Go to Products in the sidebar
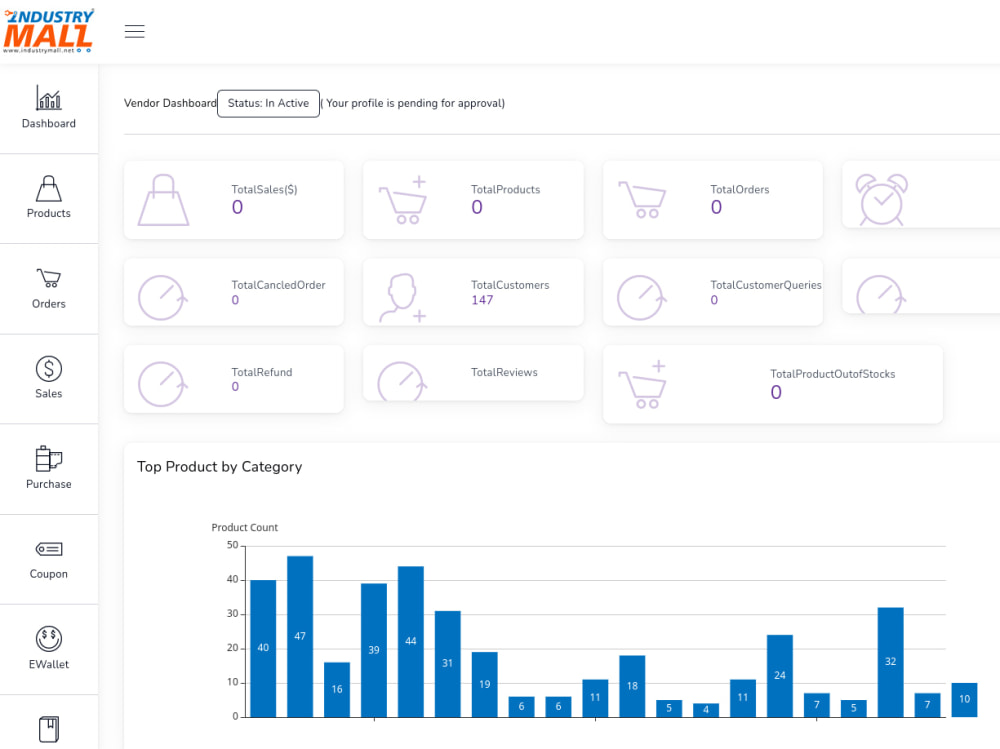1000x749 pixels. tap(48, 198)
